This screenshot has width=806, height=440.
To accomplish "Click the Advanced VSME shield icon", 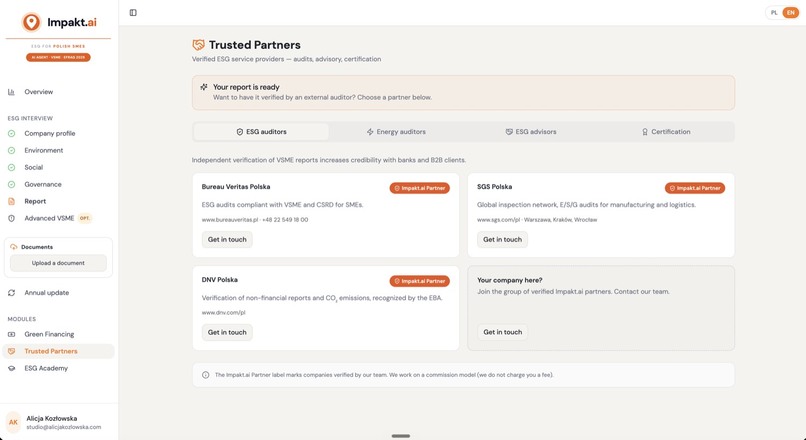I will click(x=11, y=218).
